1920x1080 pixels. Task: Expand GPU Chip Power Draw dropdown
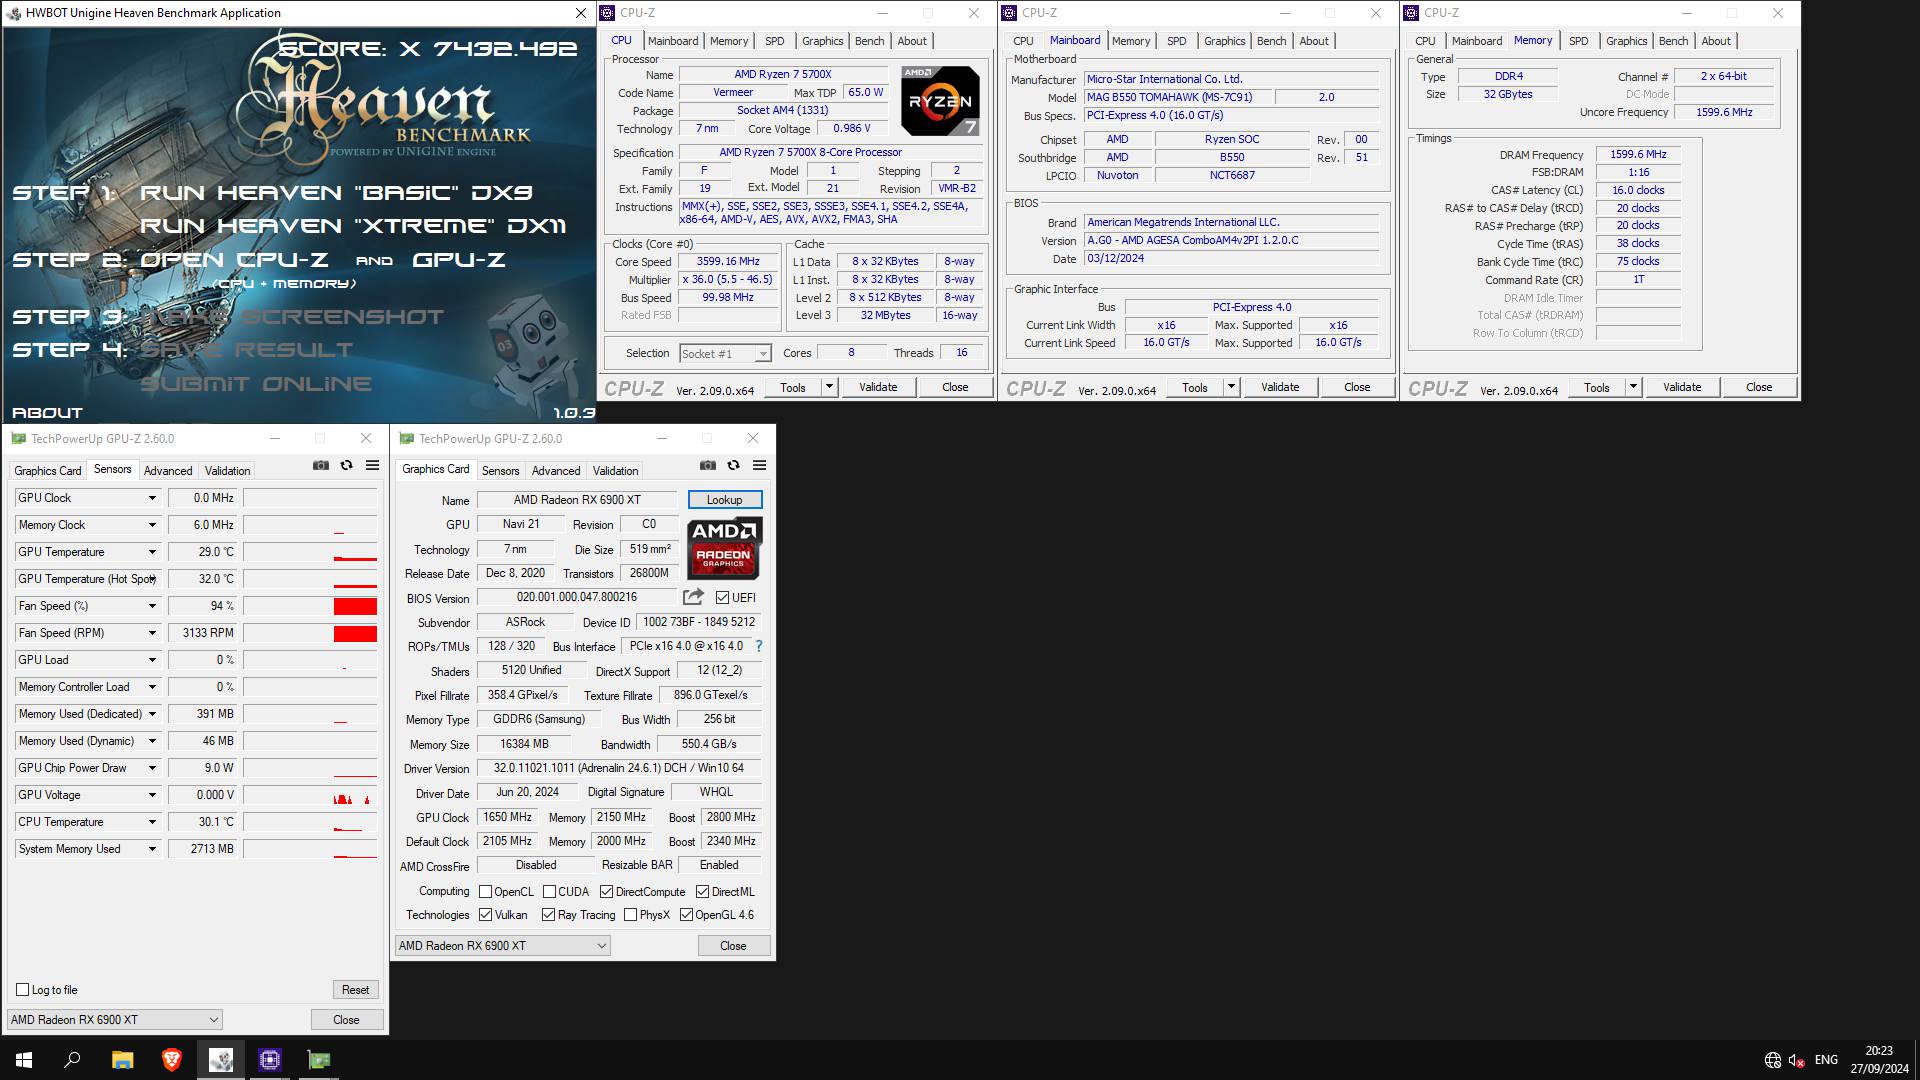point(152,768)
